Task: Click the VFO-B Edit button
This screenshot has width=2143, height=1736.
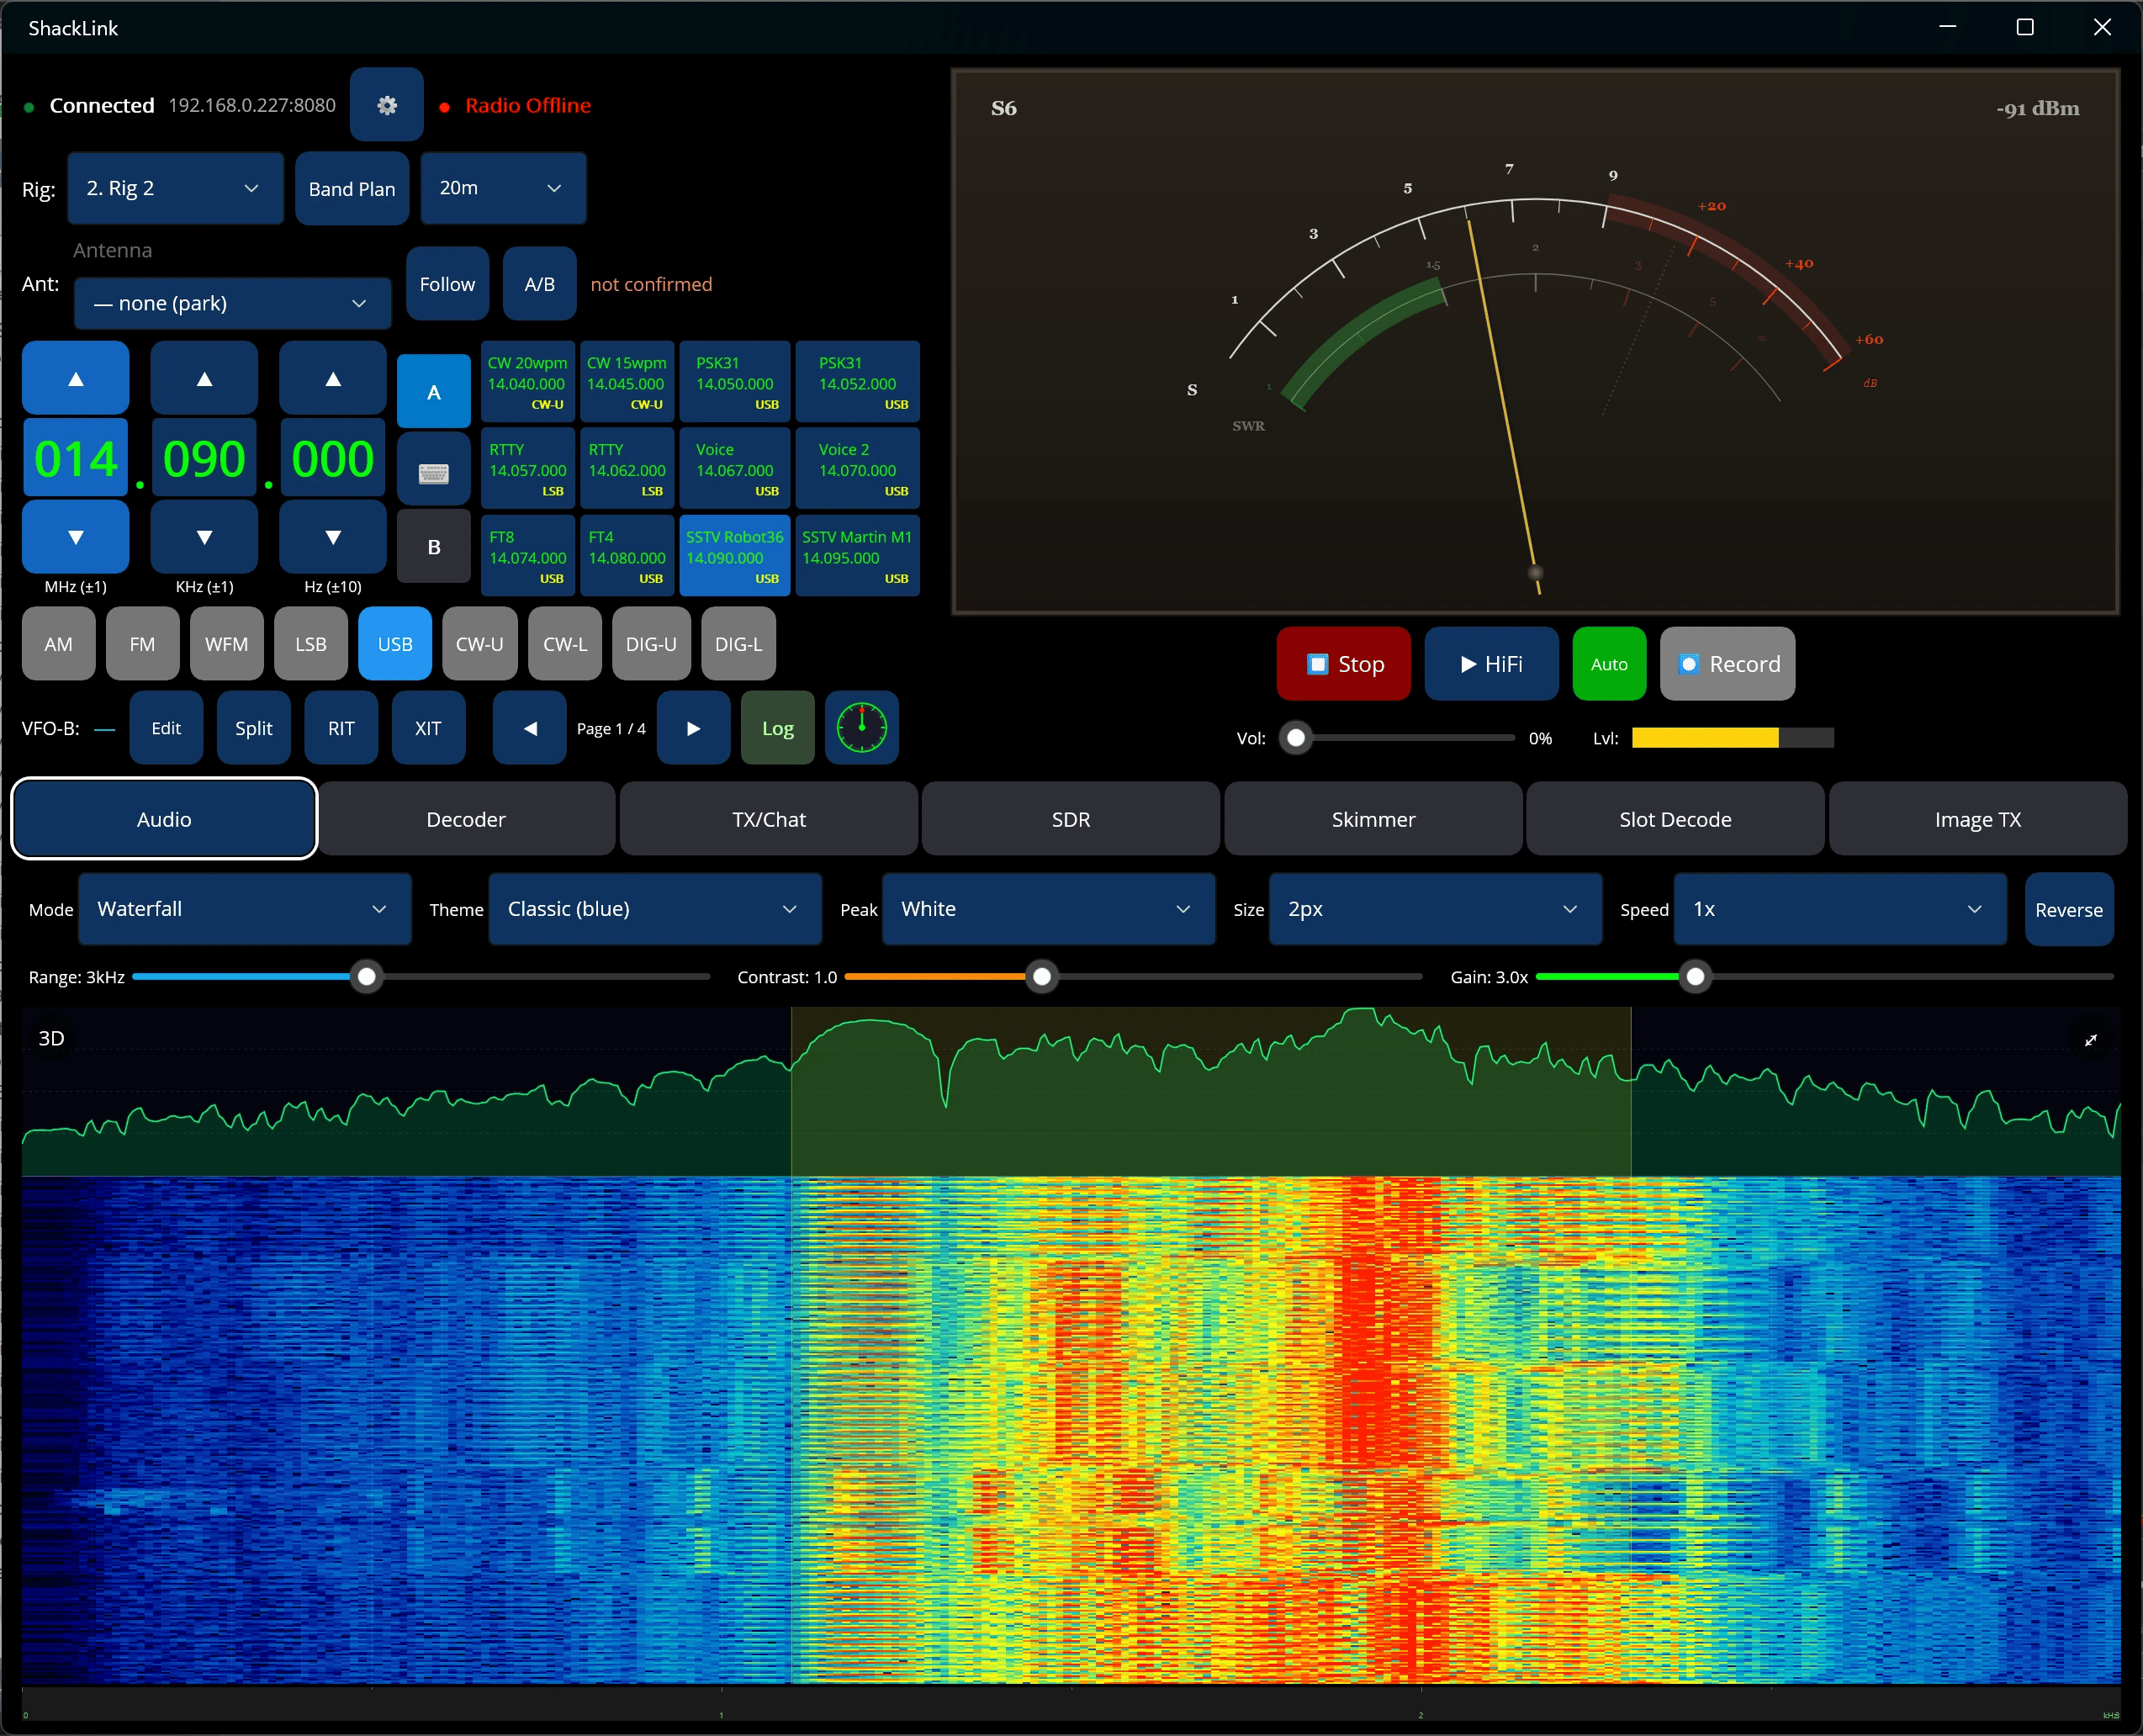Action: coord(166,728)
